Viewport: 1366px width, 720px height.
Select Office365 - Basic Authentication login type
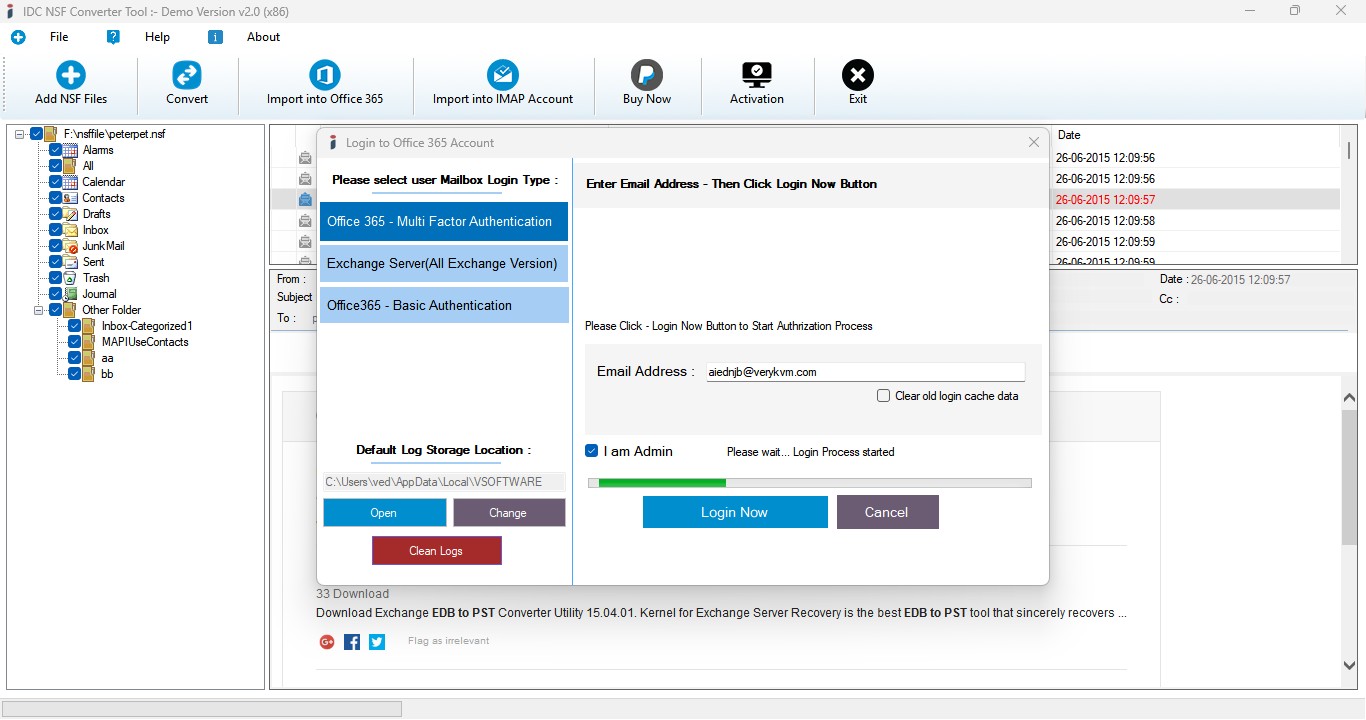[x=444, y=305]
